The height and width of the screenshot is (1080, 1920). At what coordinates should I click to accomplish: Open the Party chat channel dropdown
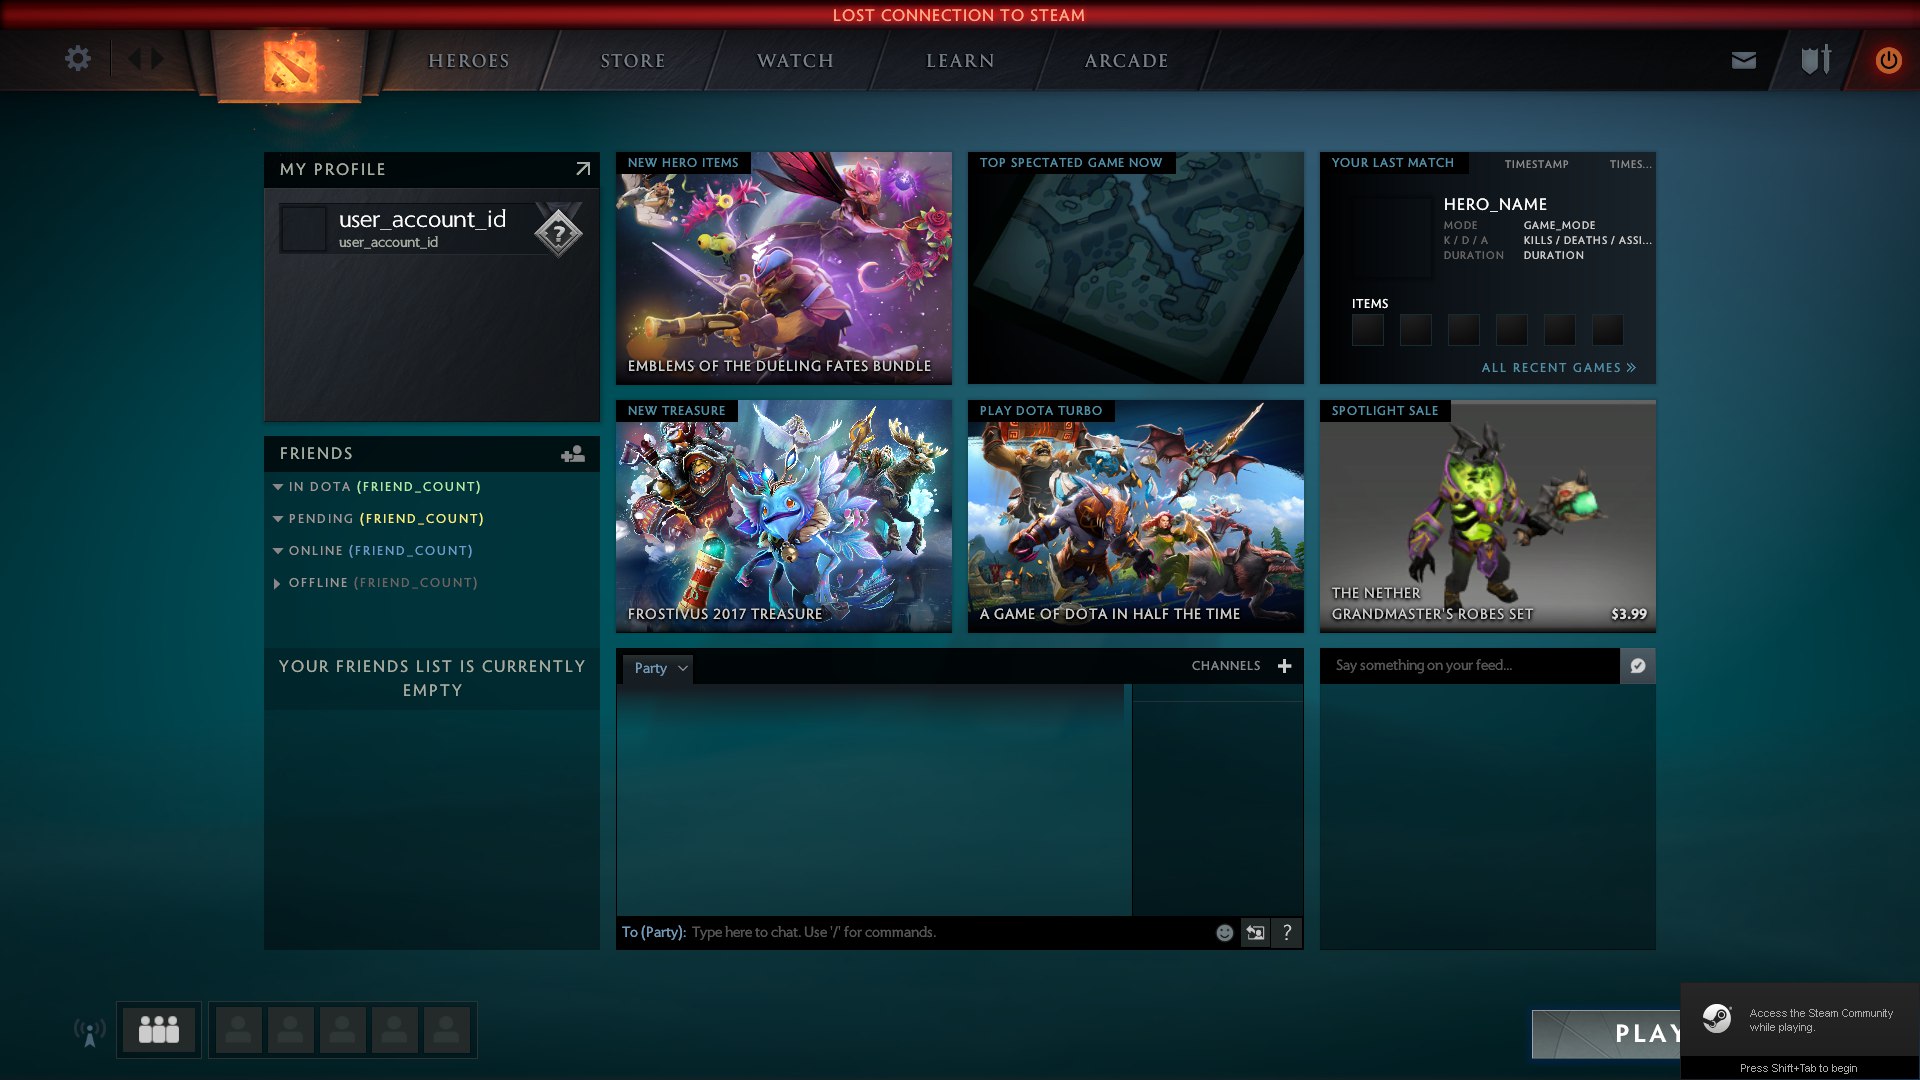[660, 668]
